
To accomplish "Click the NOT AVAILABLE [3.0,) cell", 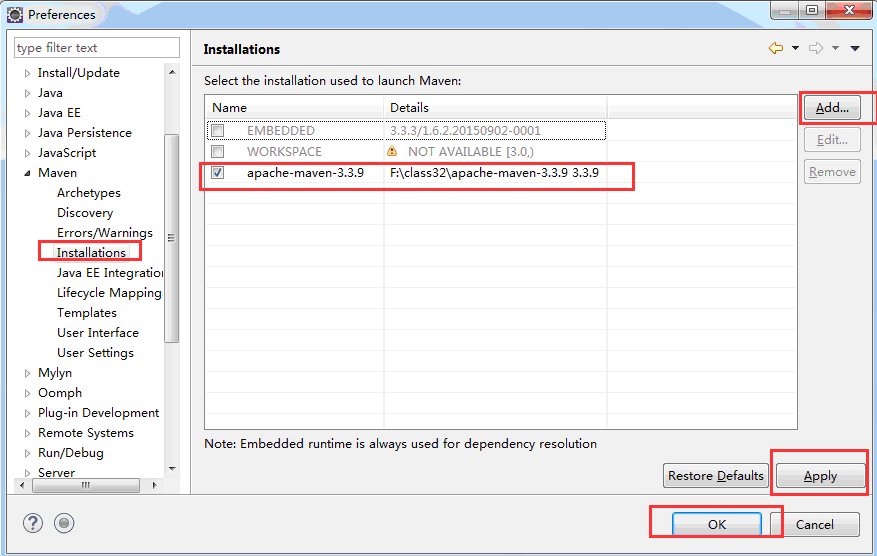I will (470, 152).
